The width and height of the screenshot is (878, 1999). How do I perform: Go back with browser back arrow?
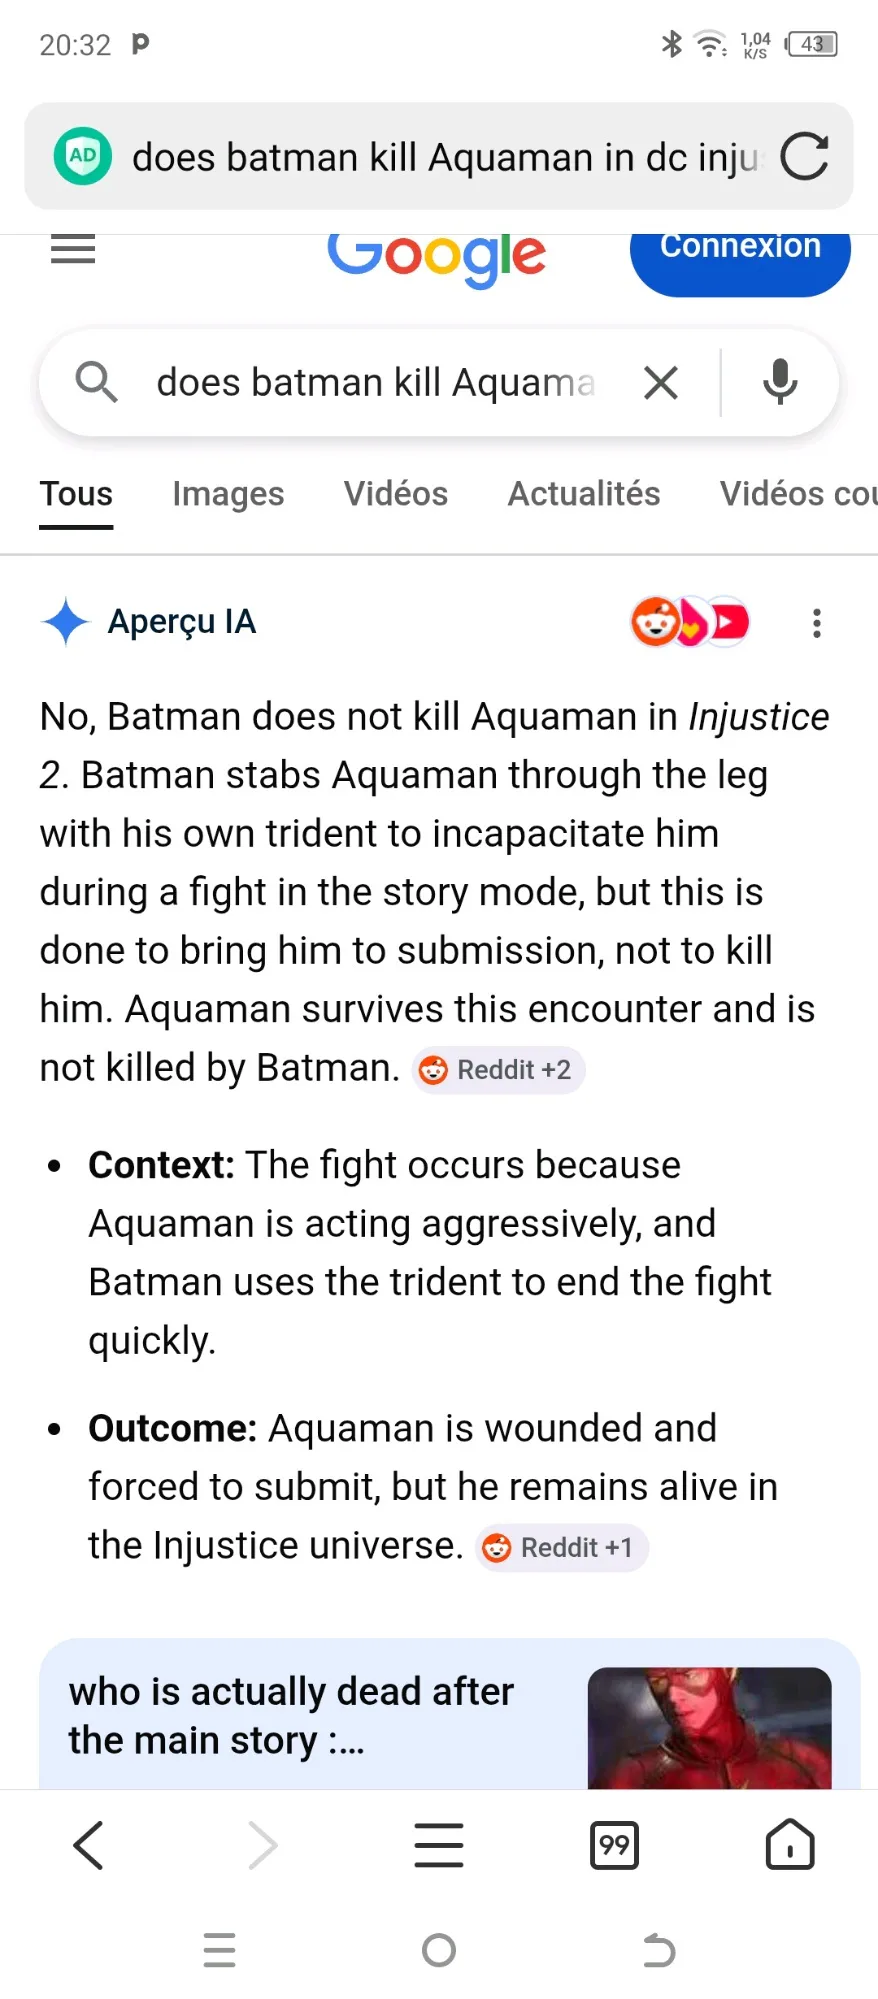click(88, 1845)
